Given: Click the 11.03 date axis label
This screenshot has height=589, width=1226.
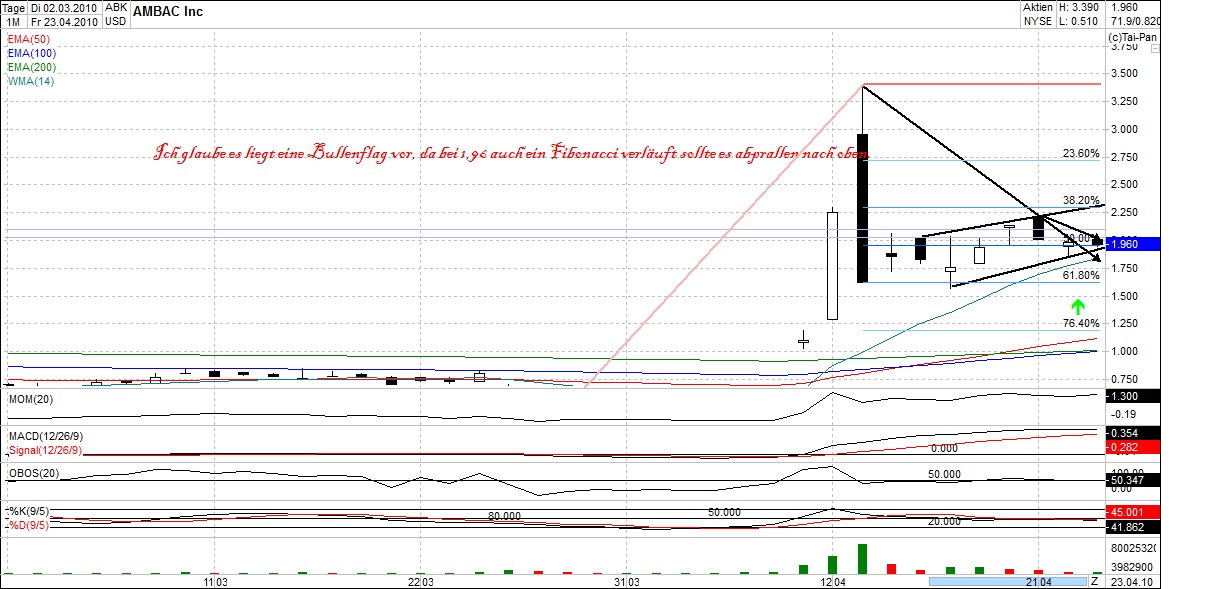Looking at the screenshot, I should click(x=215, y=582).
